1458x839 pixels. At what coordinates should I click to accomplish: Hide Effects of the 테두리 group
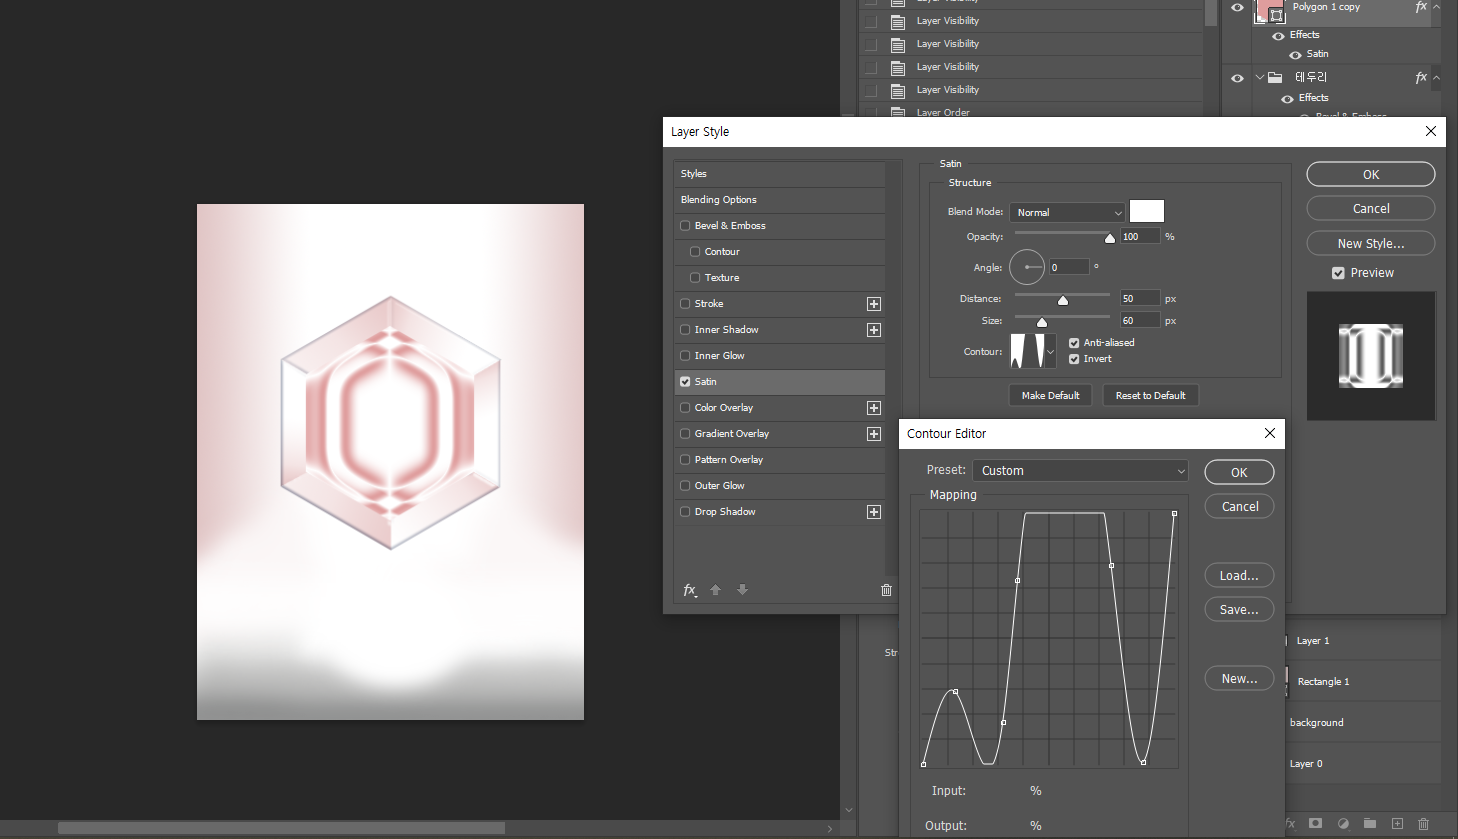(1287, 99)
